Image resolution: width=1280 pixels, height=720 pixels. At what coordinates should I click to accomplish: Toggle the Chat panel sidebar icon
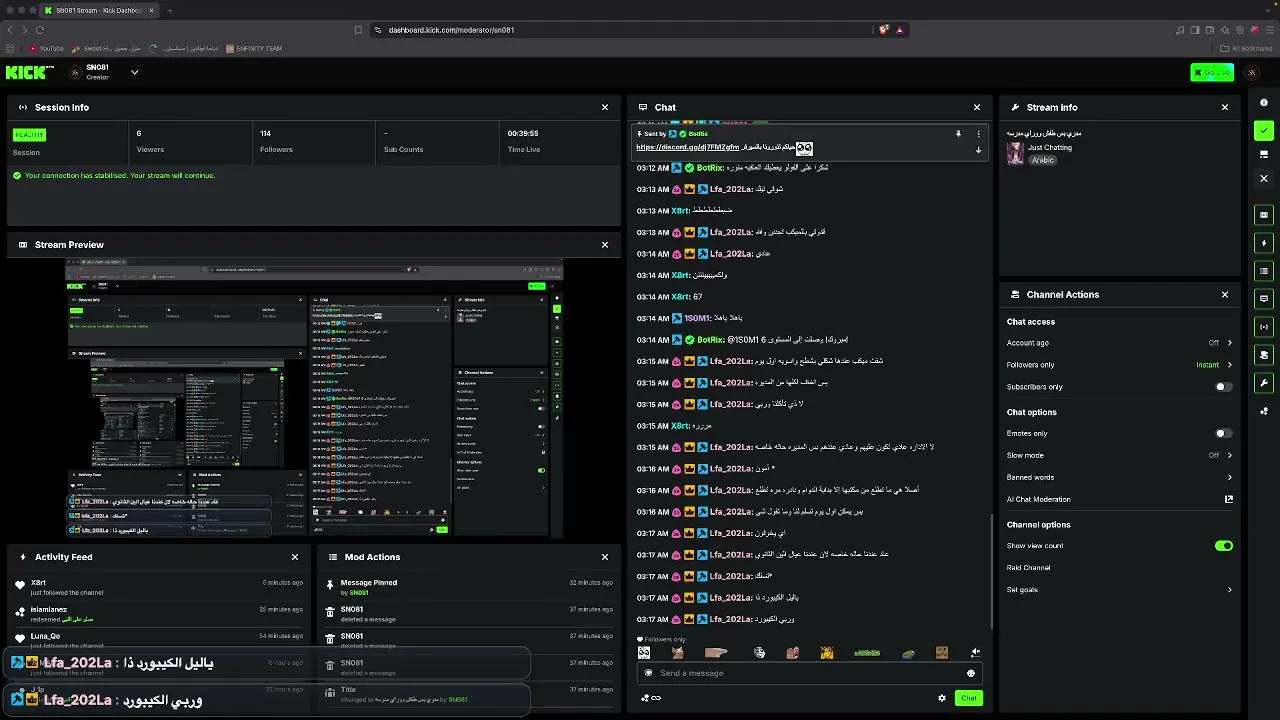pyautogui.click(x=1264, y=299)
